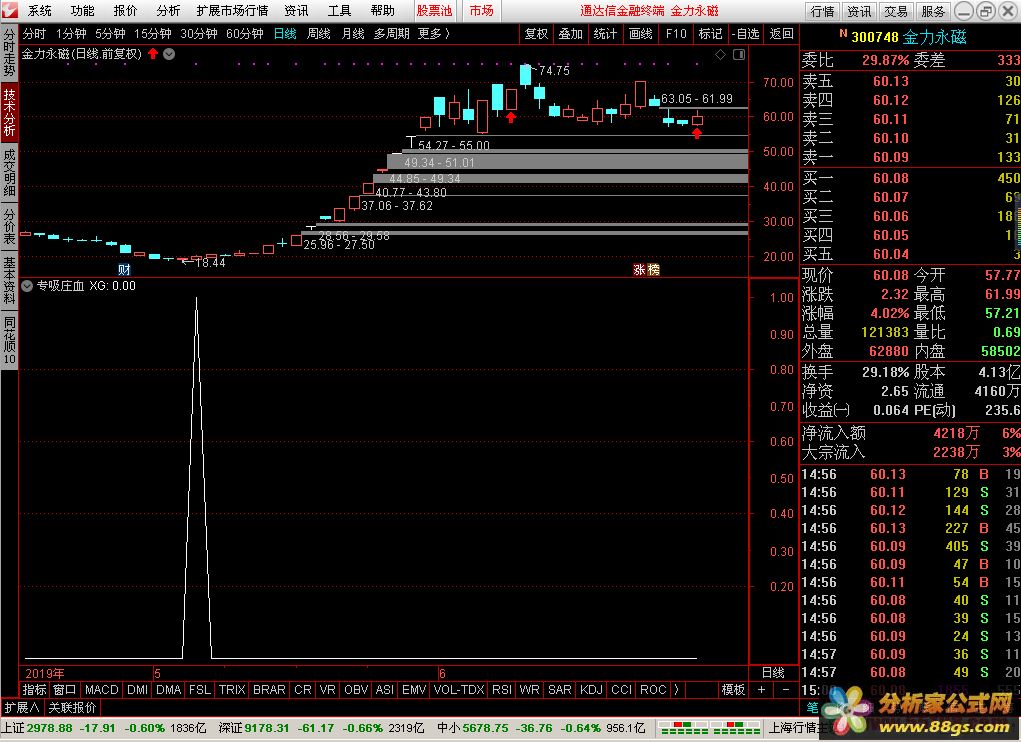Expand the round dropdown beside chart title
The height and width of the screenshot is (742, 1021).
coord(169,54)
